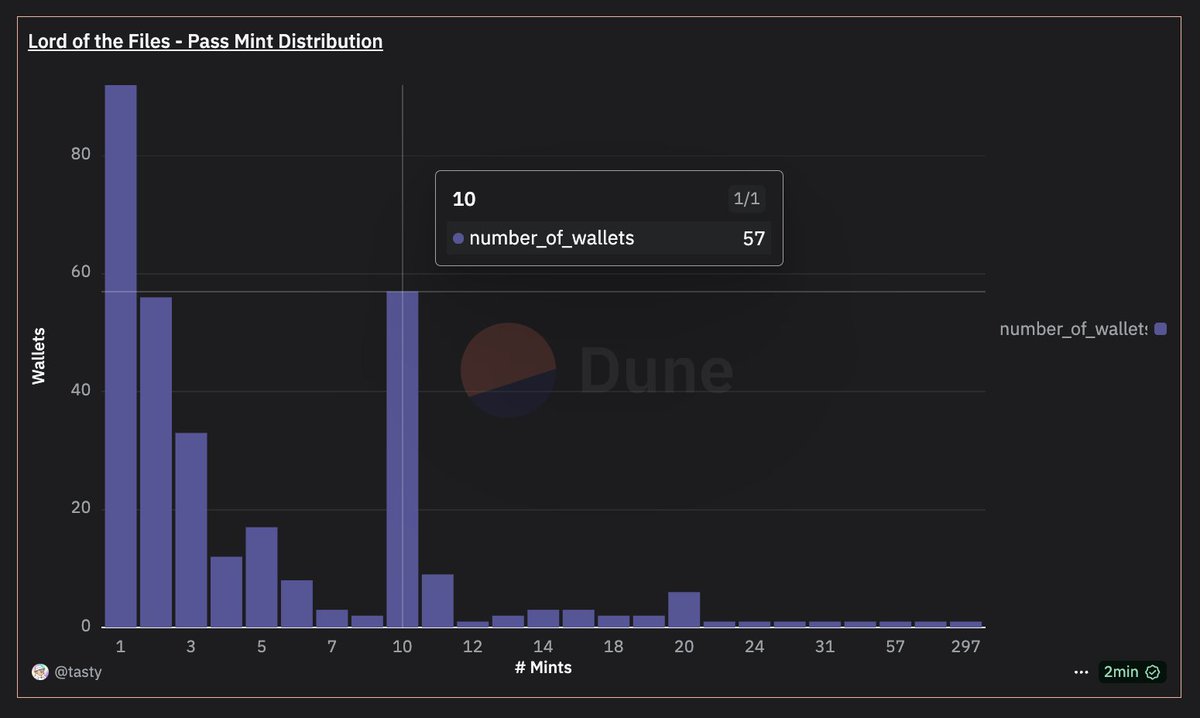Click the tooltip showing number_of_wallets 57
Image resolution: width=1200 pixels, height=718 pixels.
[x=608, y=218]
